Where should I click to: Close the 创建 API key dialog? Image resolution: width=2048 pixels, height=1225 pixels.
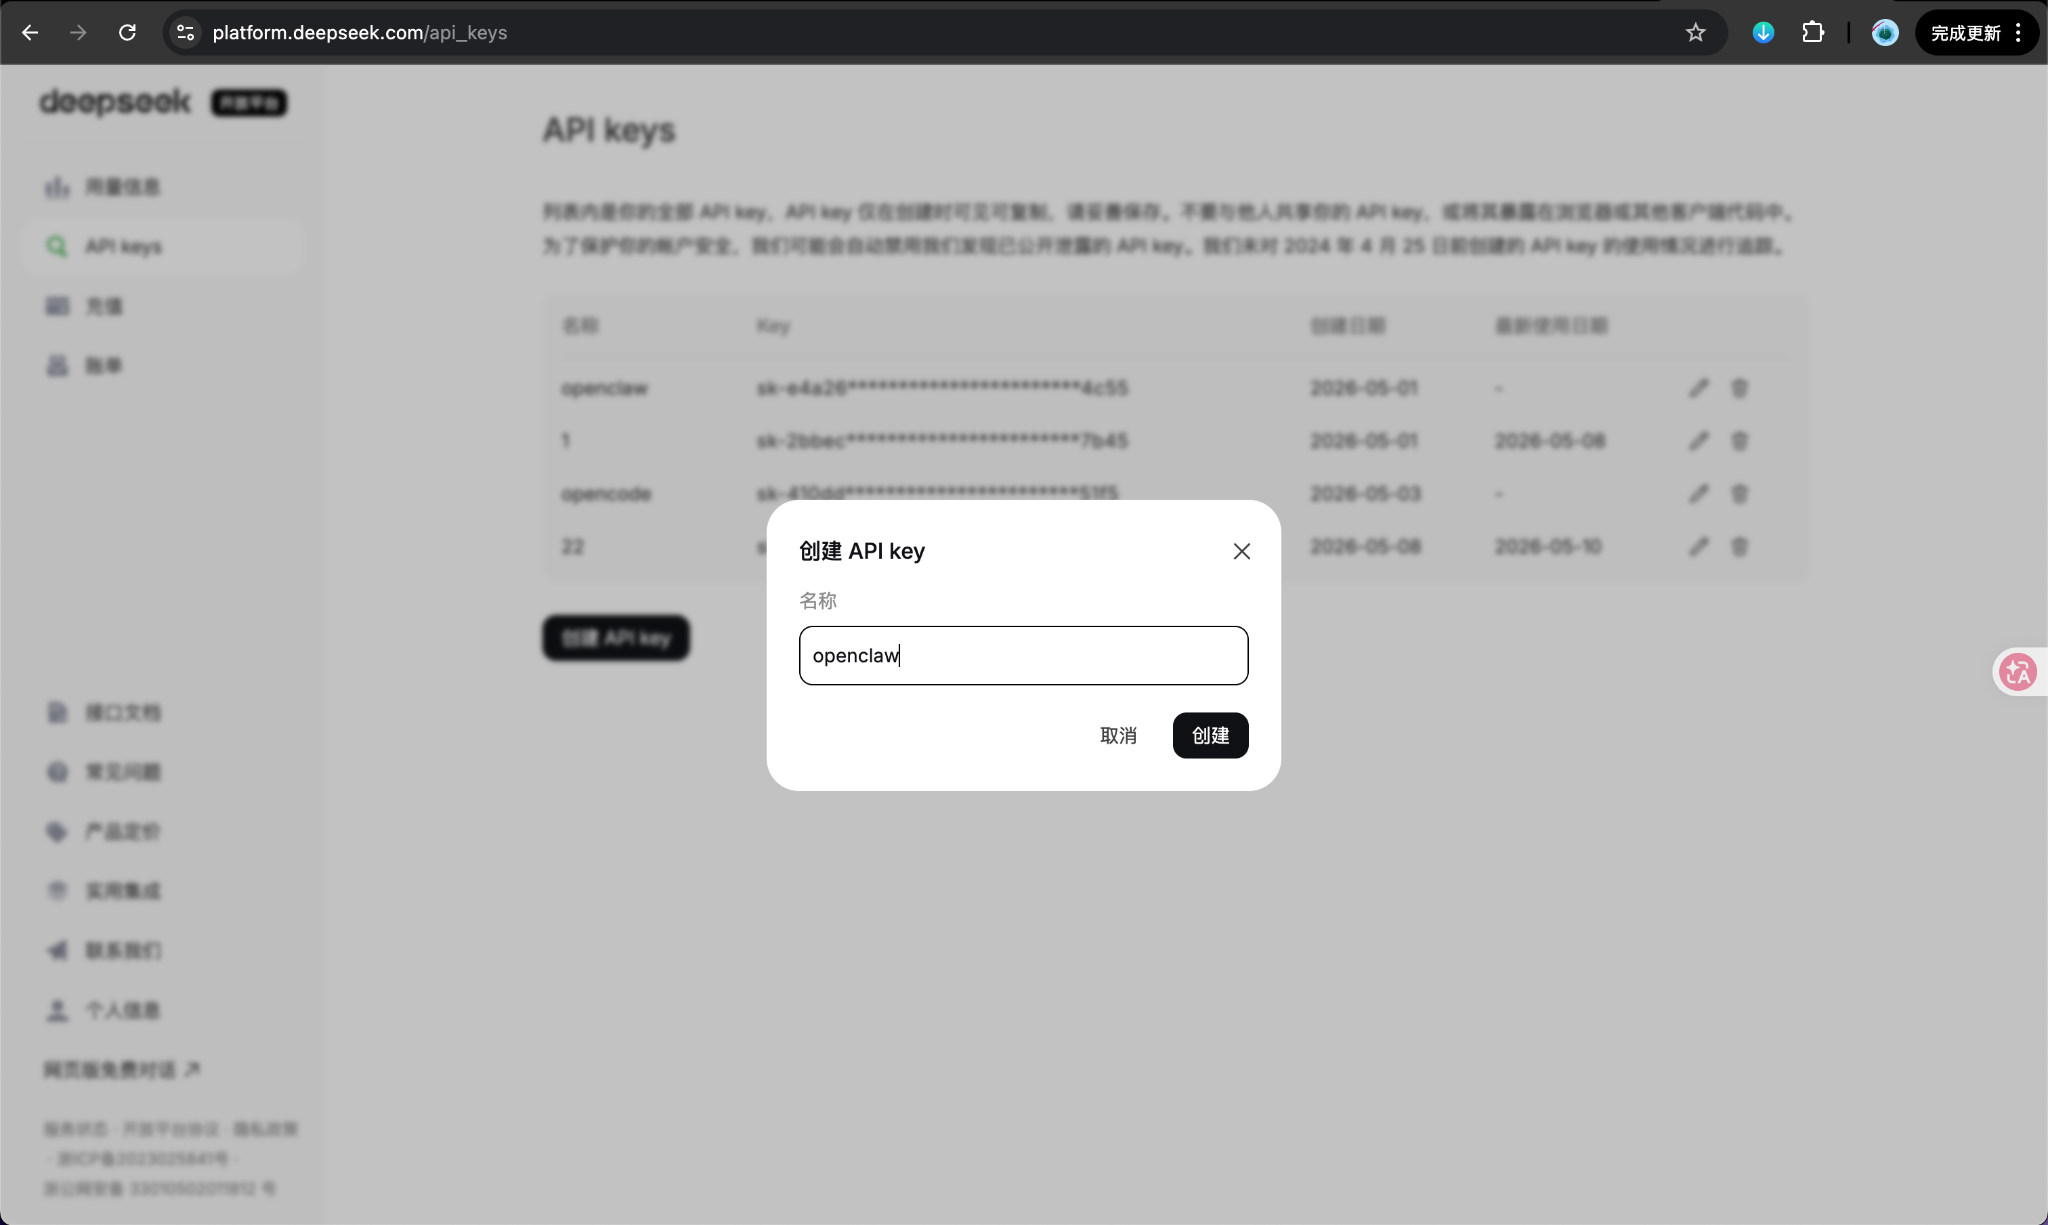[x=1241, y=551]
